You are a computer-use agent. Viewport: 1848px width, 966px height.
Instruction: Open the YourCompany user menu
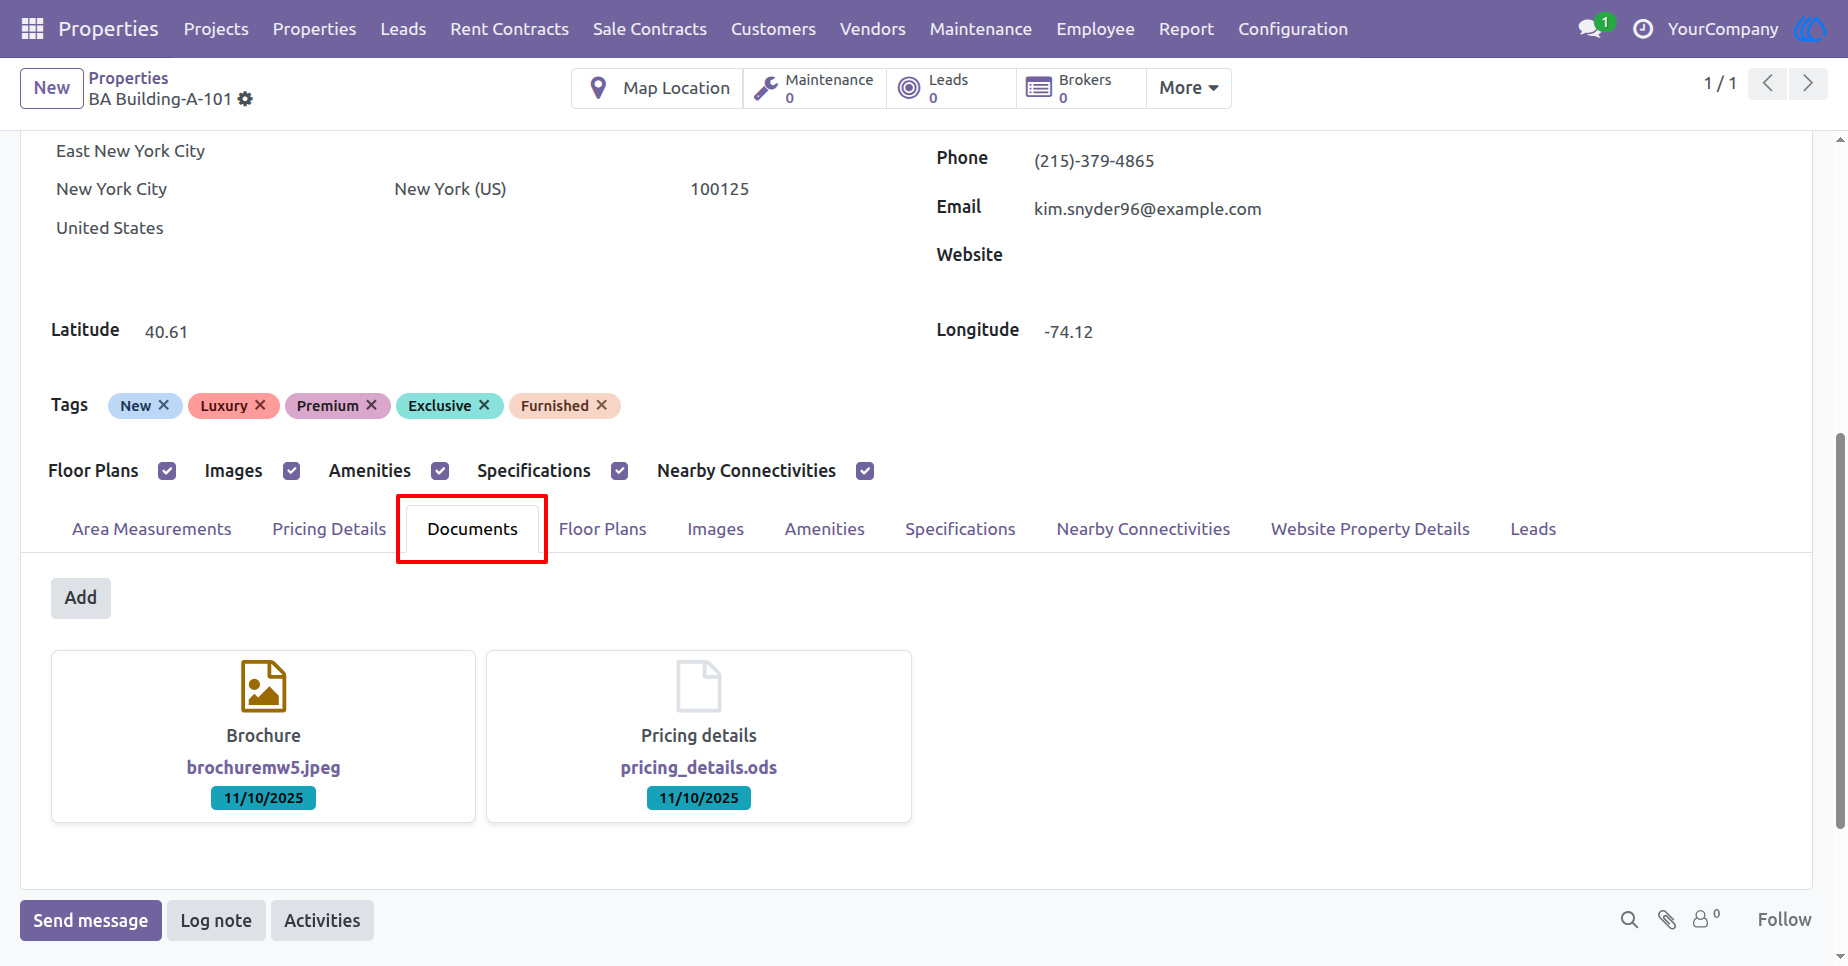[x=1723, y=29]
